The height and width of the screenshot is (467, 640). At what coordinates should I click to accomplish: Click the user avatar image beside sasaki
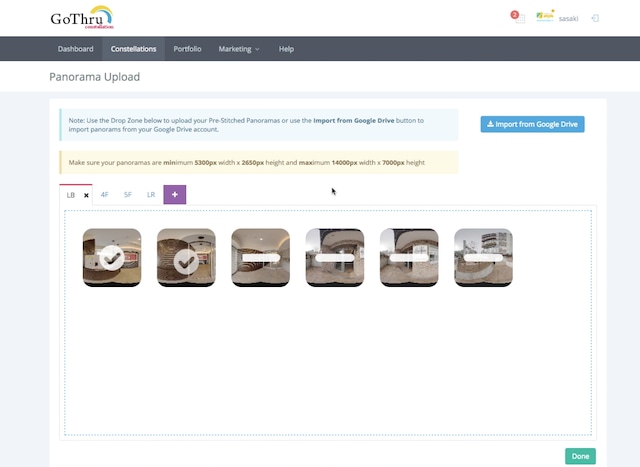pos(545,16)
